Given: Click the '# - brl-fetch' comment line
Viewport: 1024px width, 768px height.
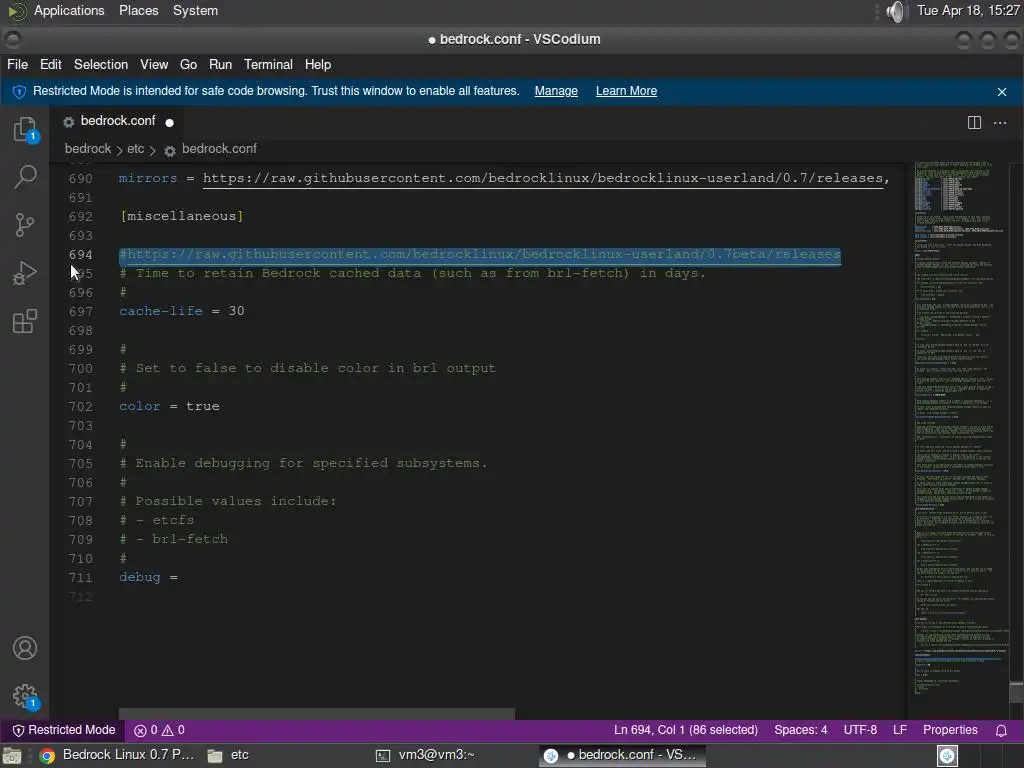Looking at the screenshot, I should tap(174, 539).
